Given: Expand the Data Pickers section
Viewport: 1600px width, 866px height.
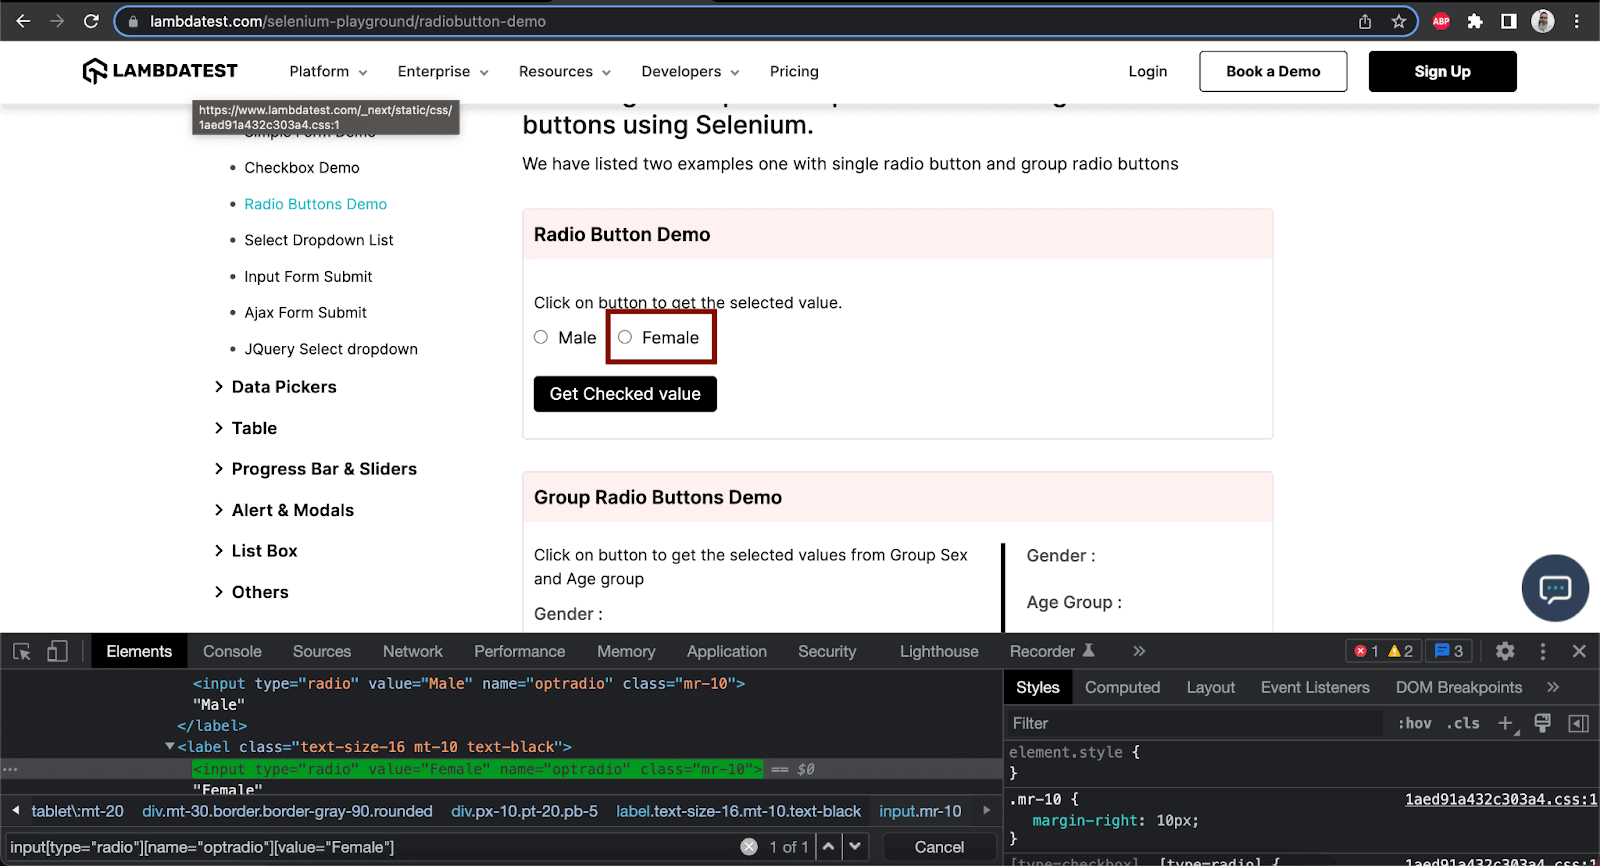Looking at the screenshot, I should 275,387.
